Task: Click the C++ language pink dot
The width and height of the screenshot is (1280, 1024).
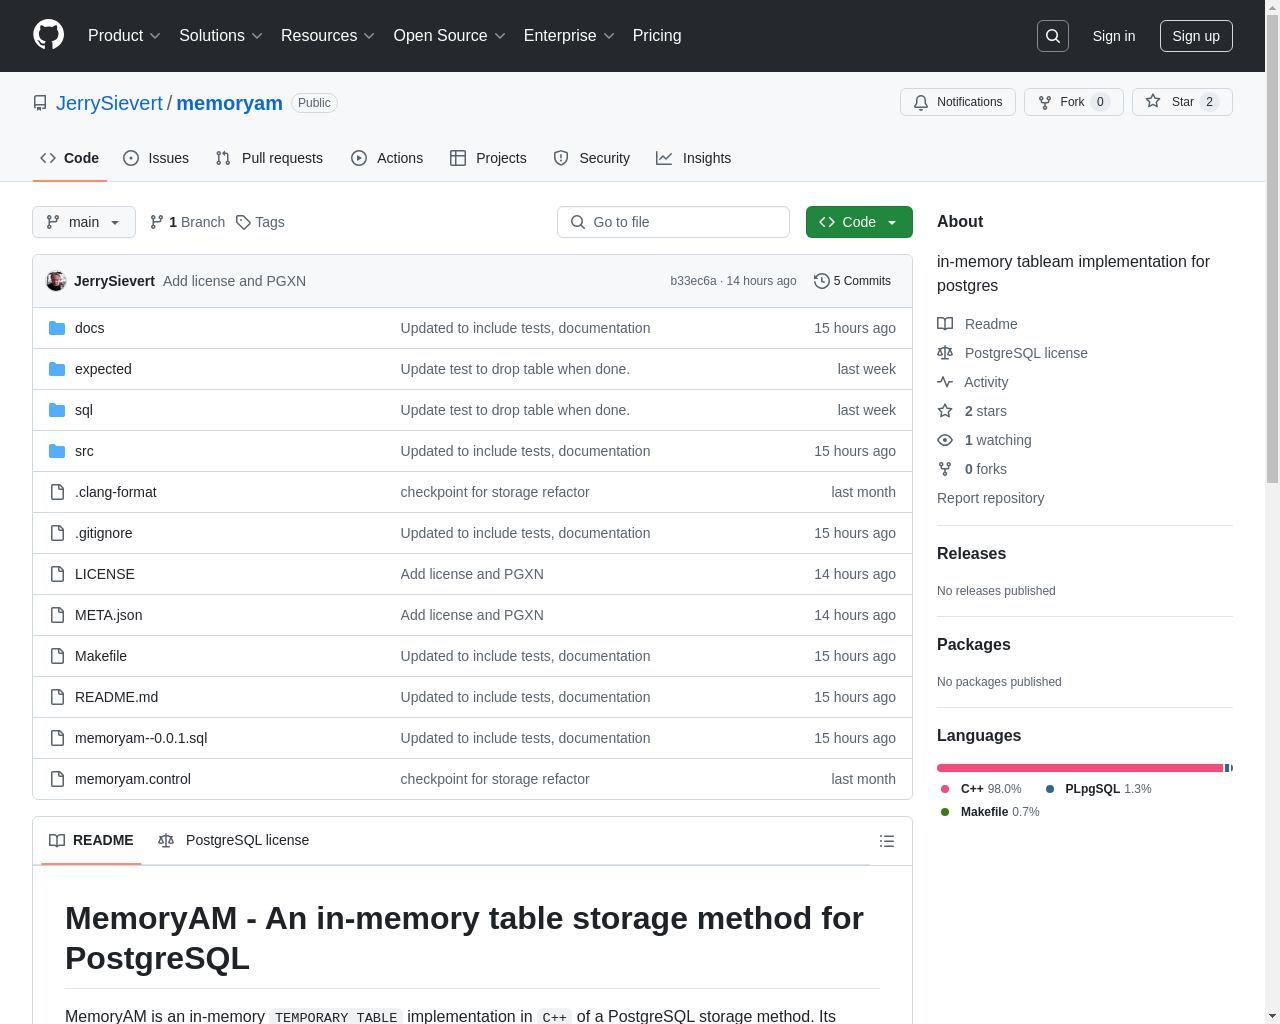Action: (x=945, y=789)
